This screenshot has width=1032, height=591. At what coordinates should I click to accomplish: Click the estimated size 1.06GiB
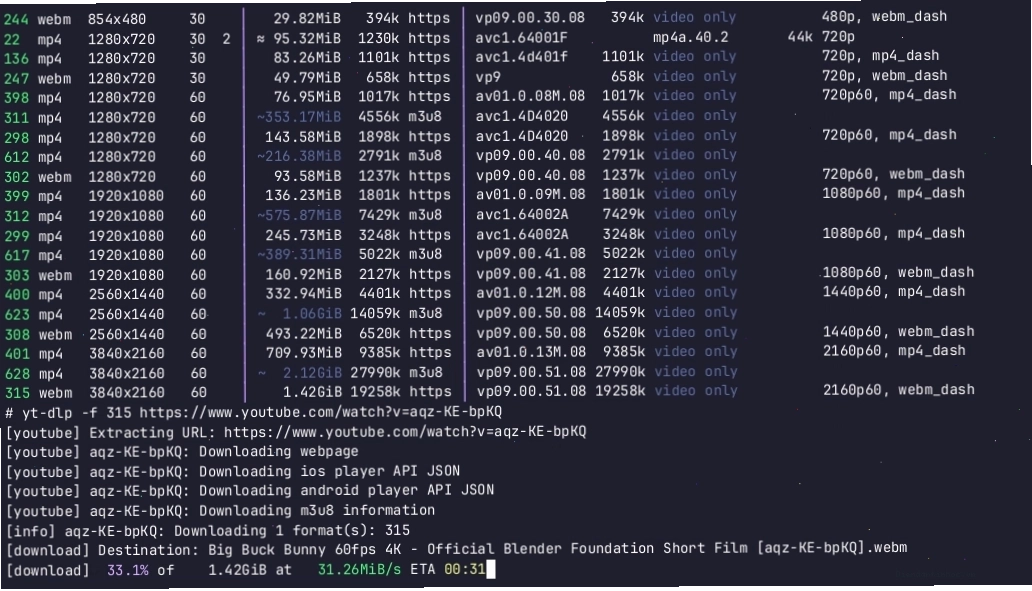tap(312, 314)
